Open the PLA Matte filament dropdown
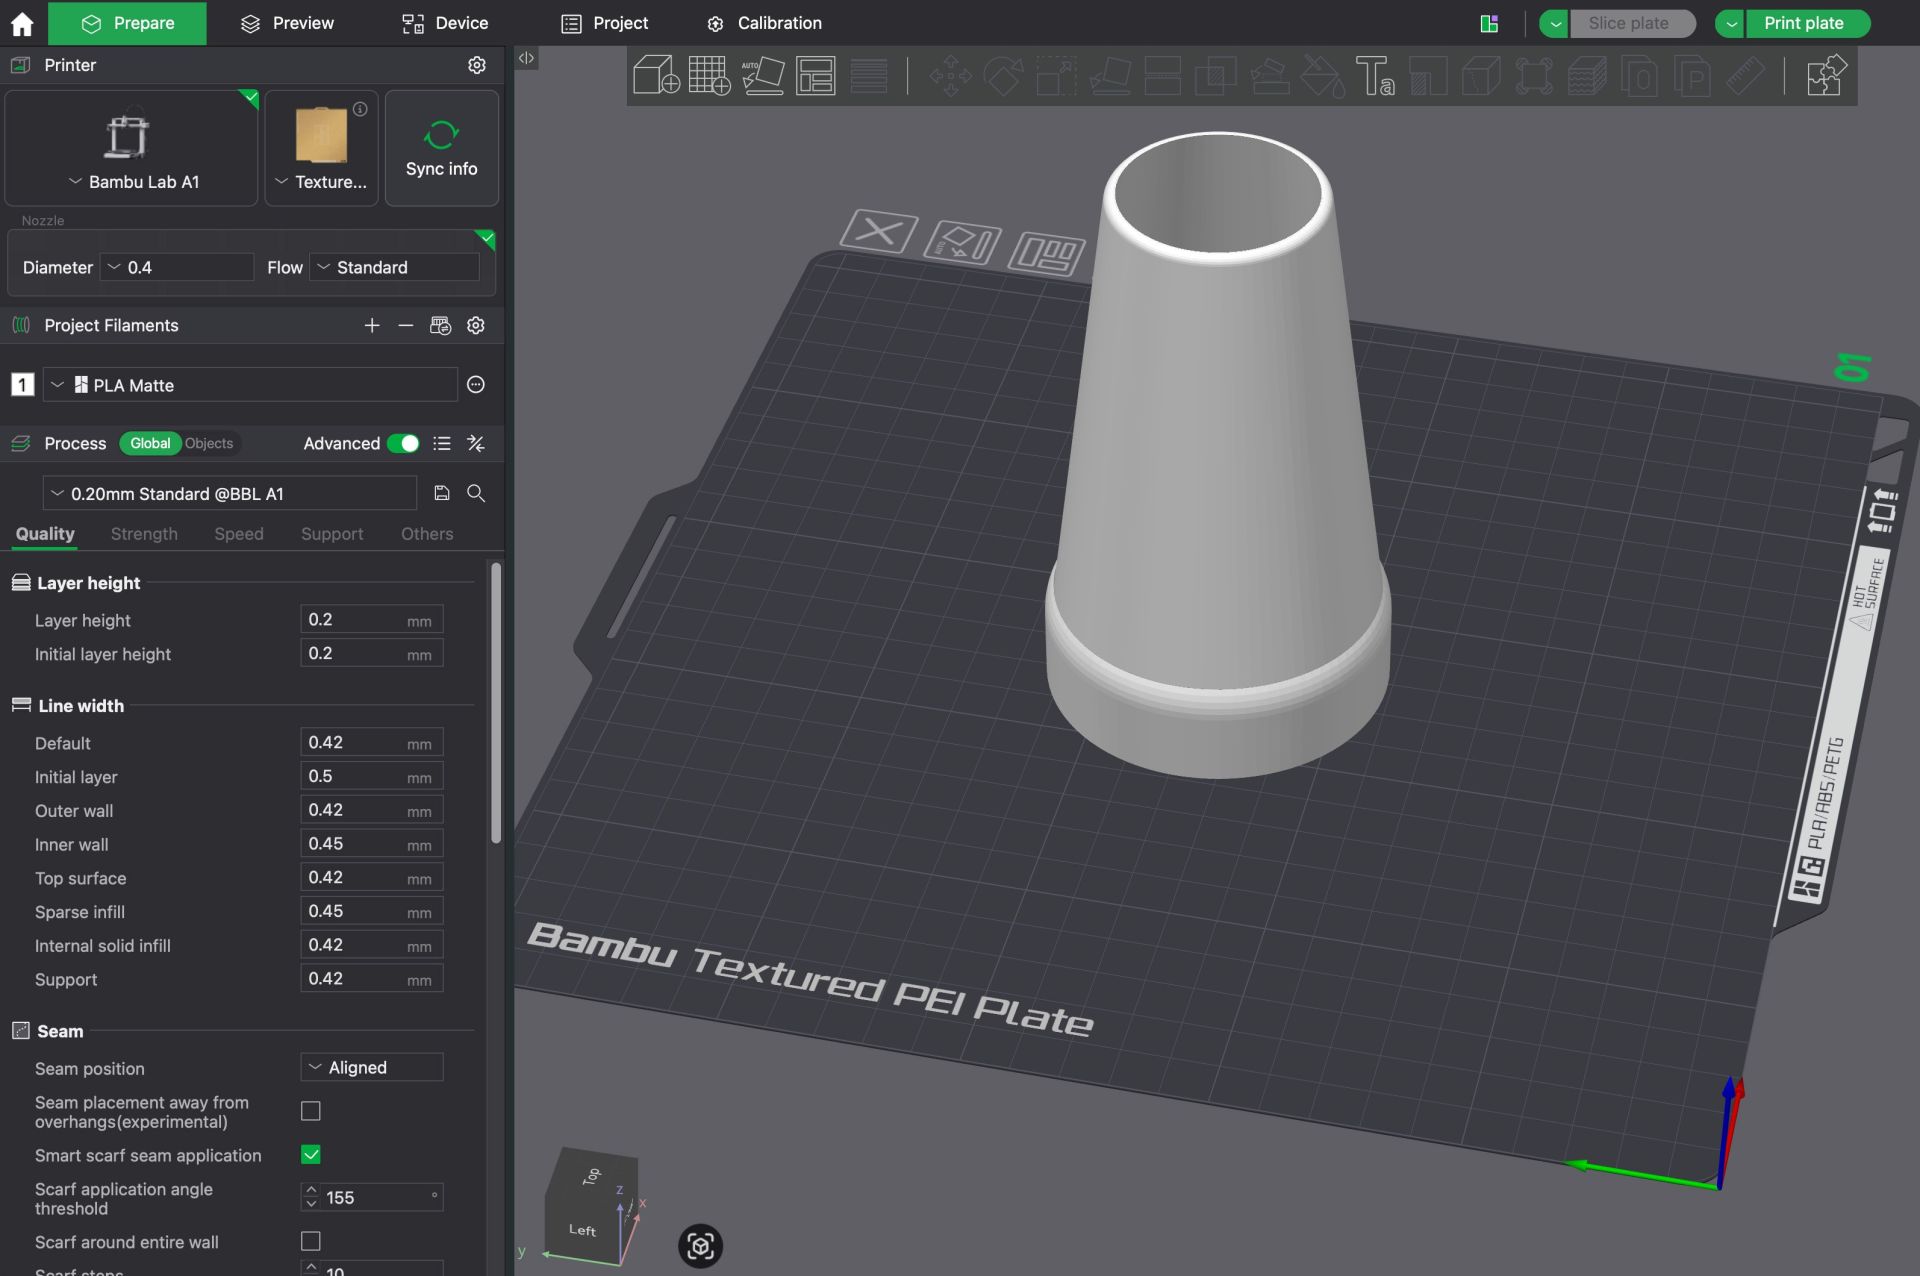The width and height of the screenshot is (1920, 1276). 250,385
